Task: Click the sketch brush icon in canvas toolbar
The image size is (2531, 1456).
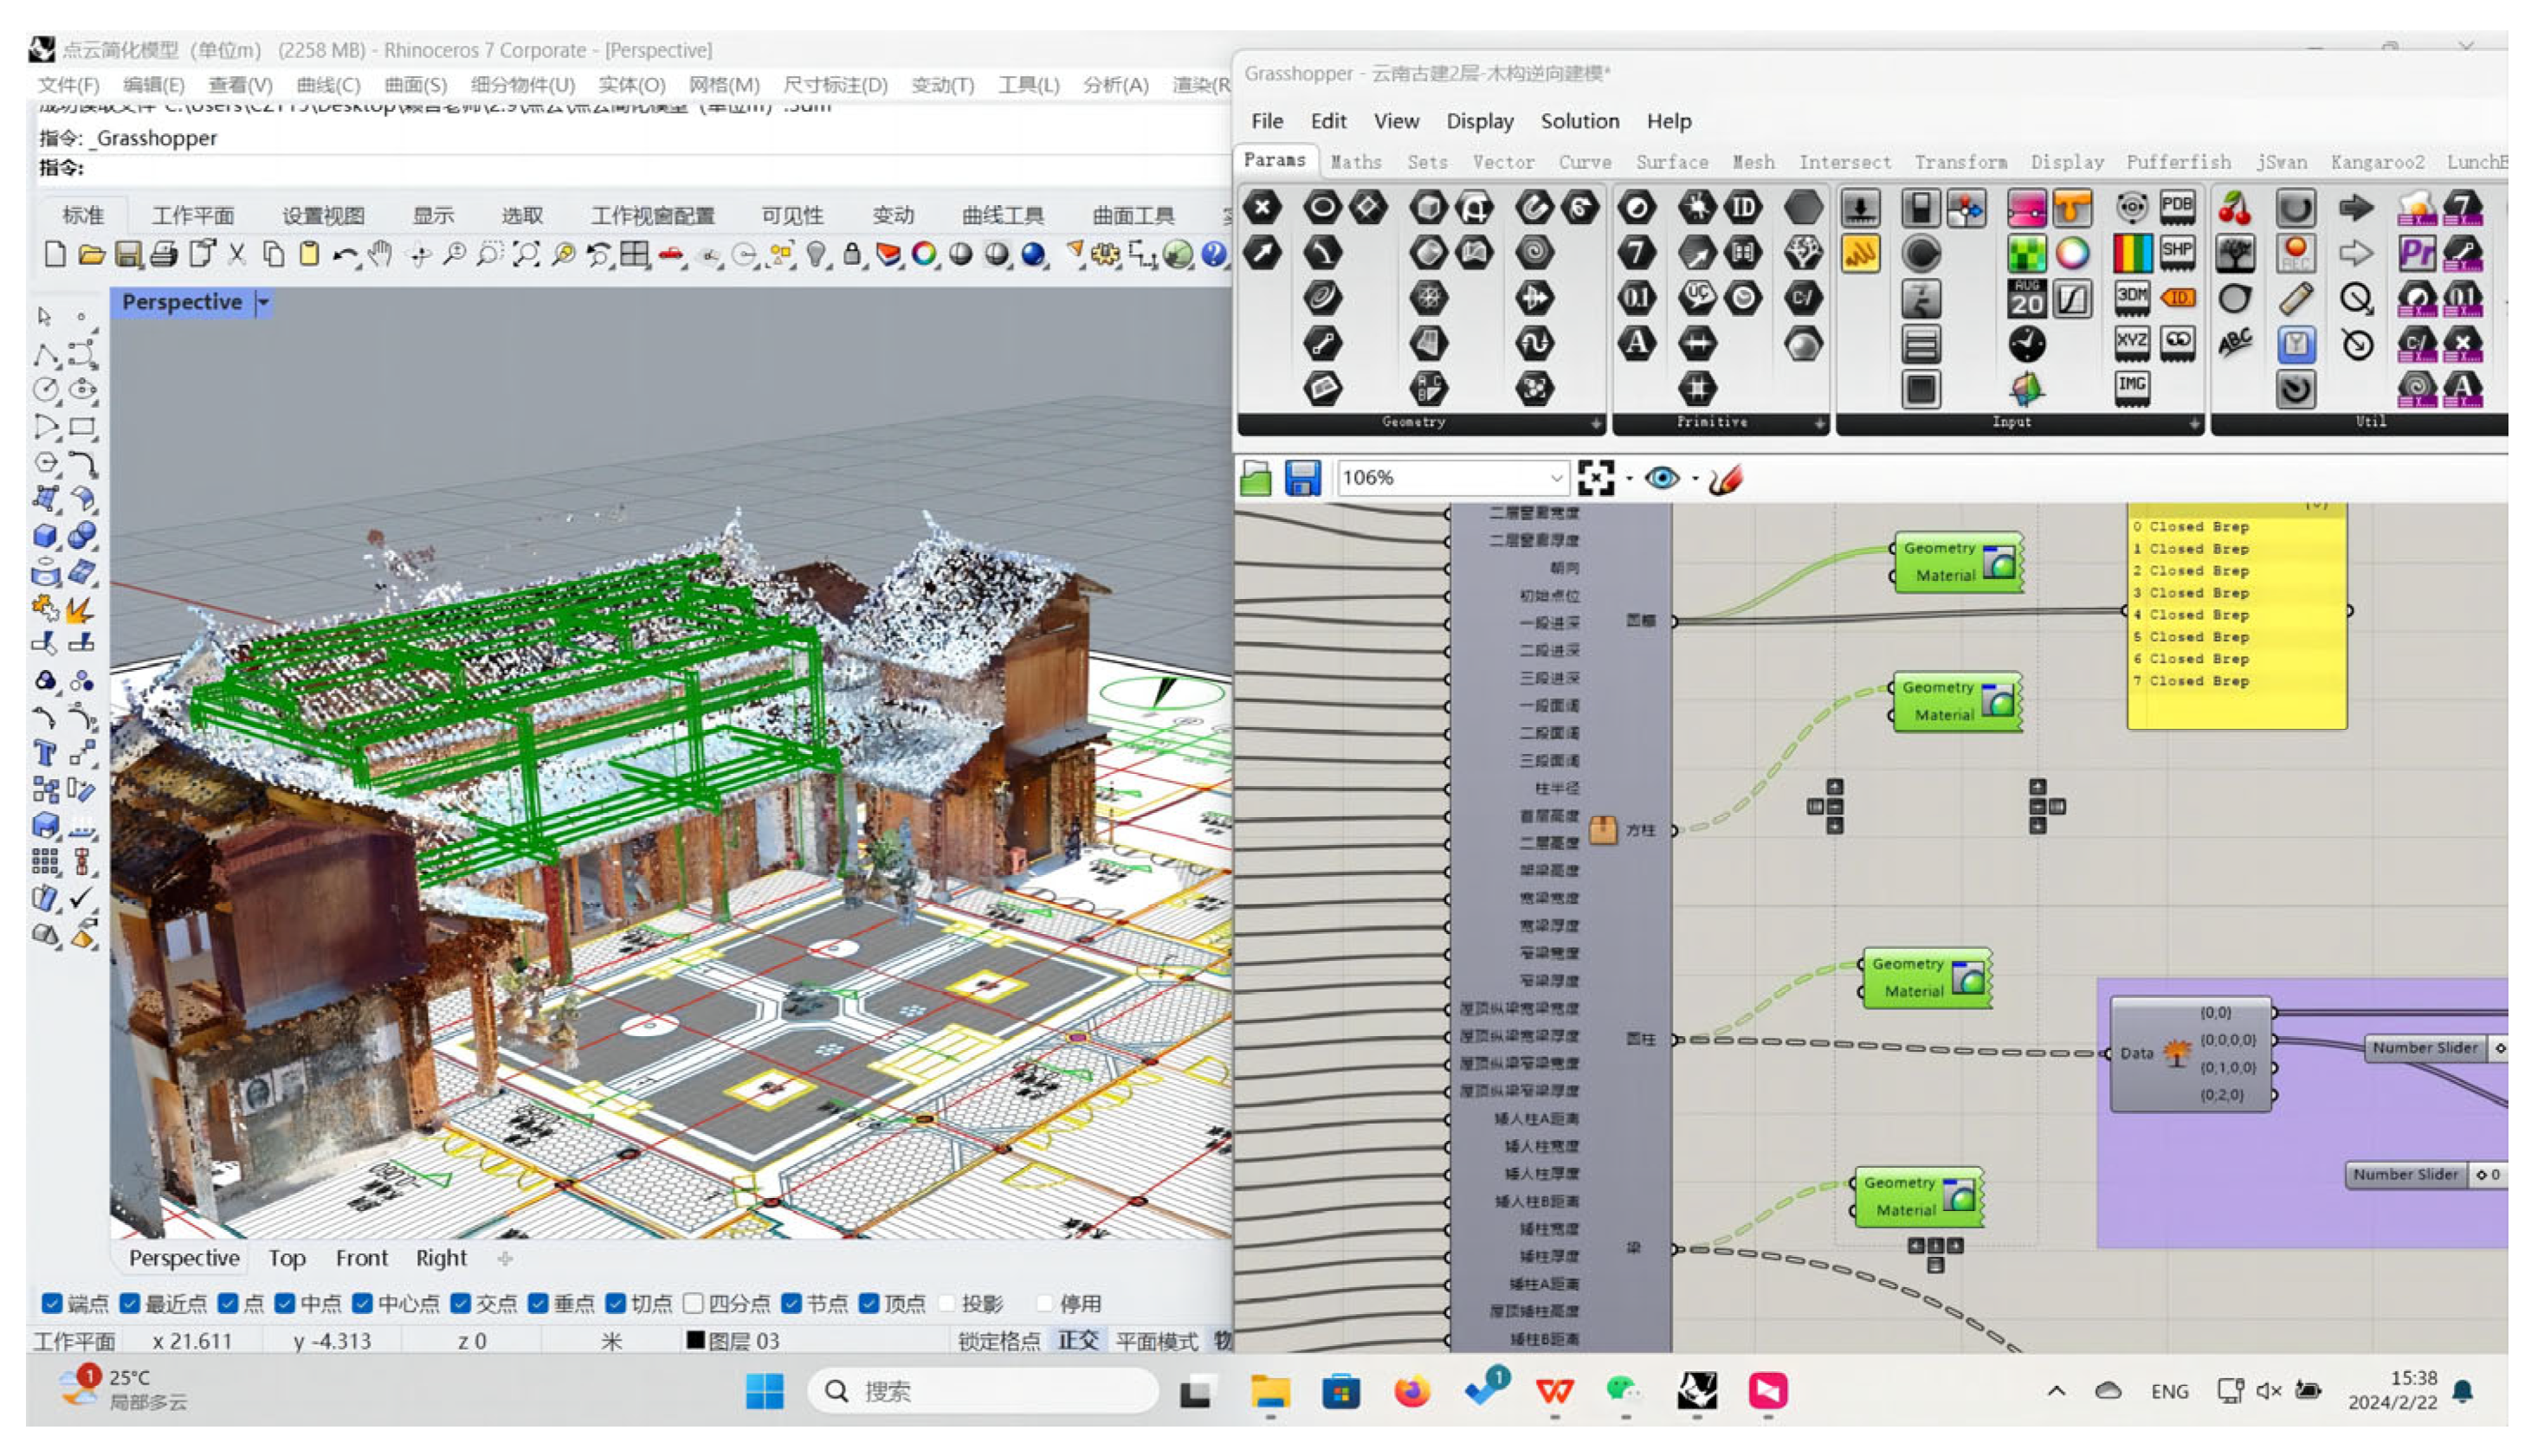Action: click(x=1725, y=478)
